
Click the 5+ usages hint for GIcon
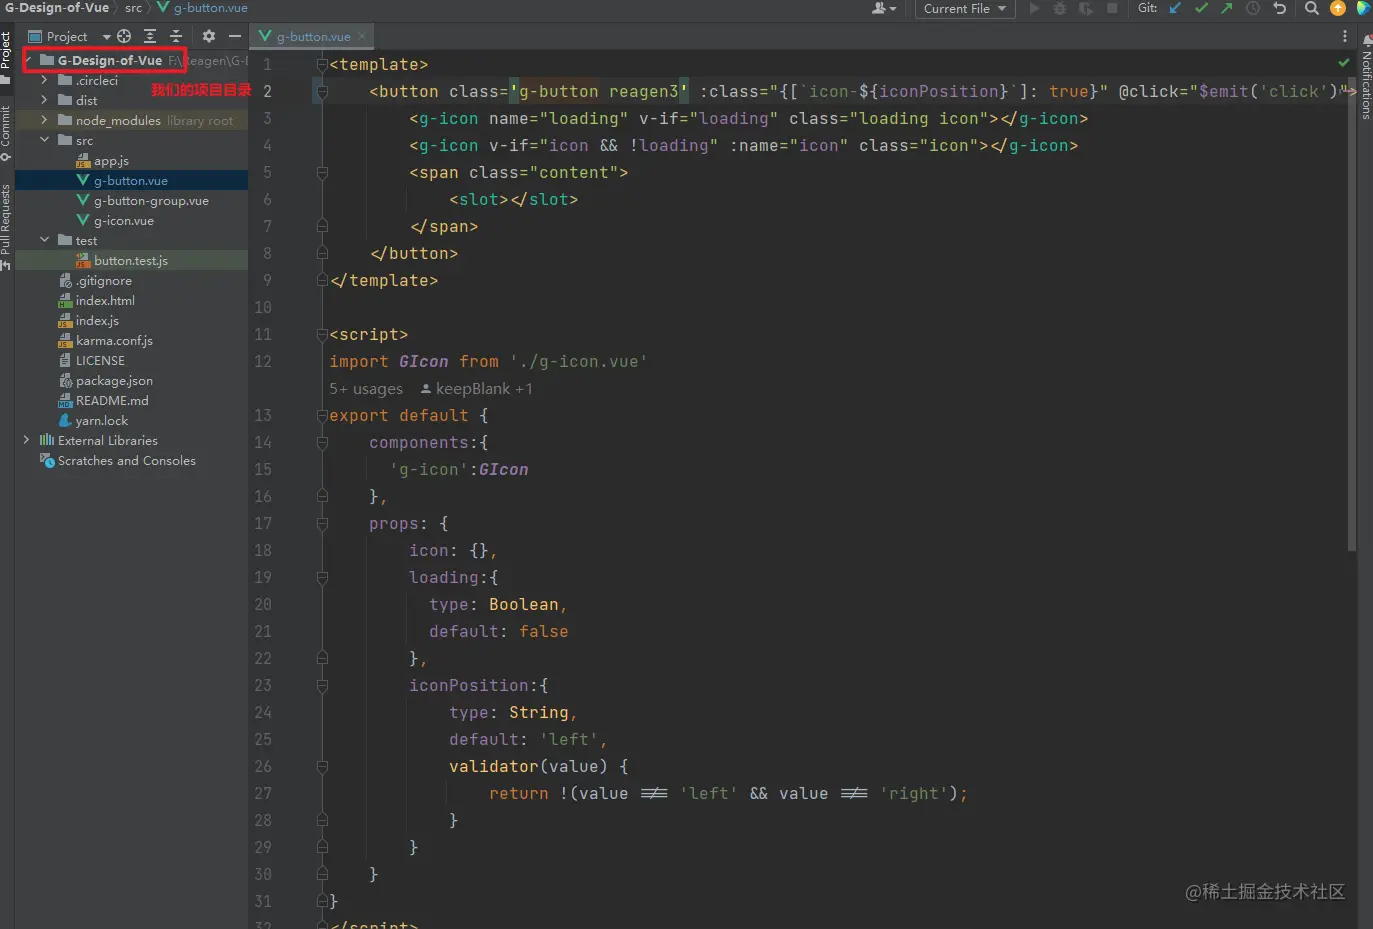(x=364, y=388)
